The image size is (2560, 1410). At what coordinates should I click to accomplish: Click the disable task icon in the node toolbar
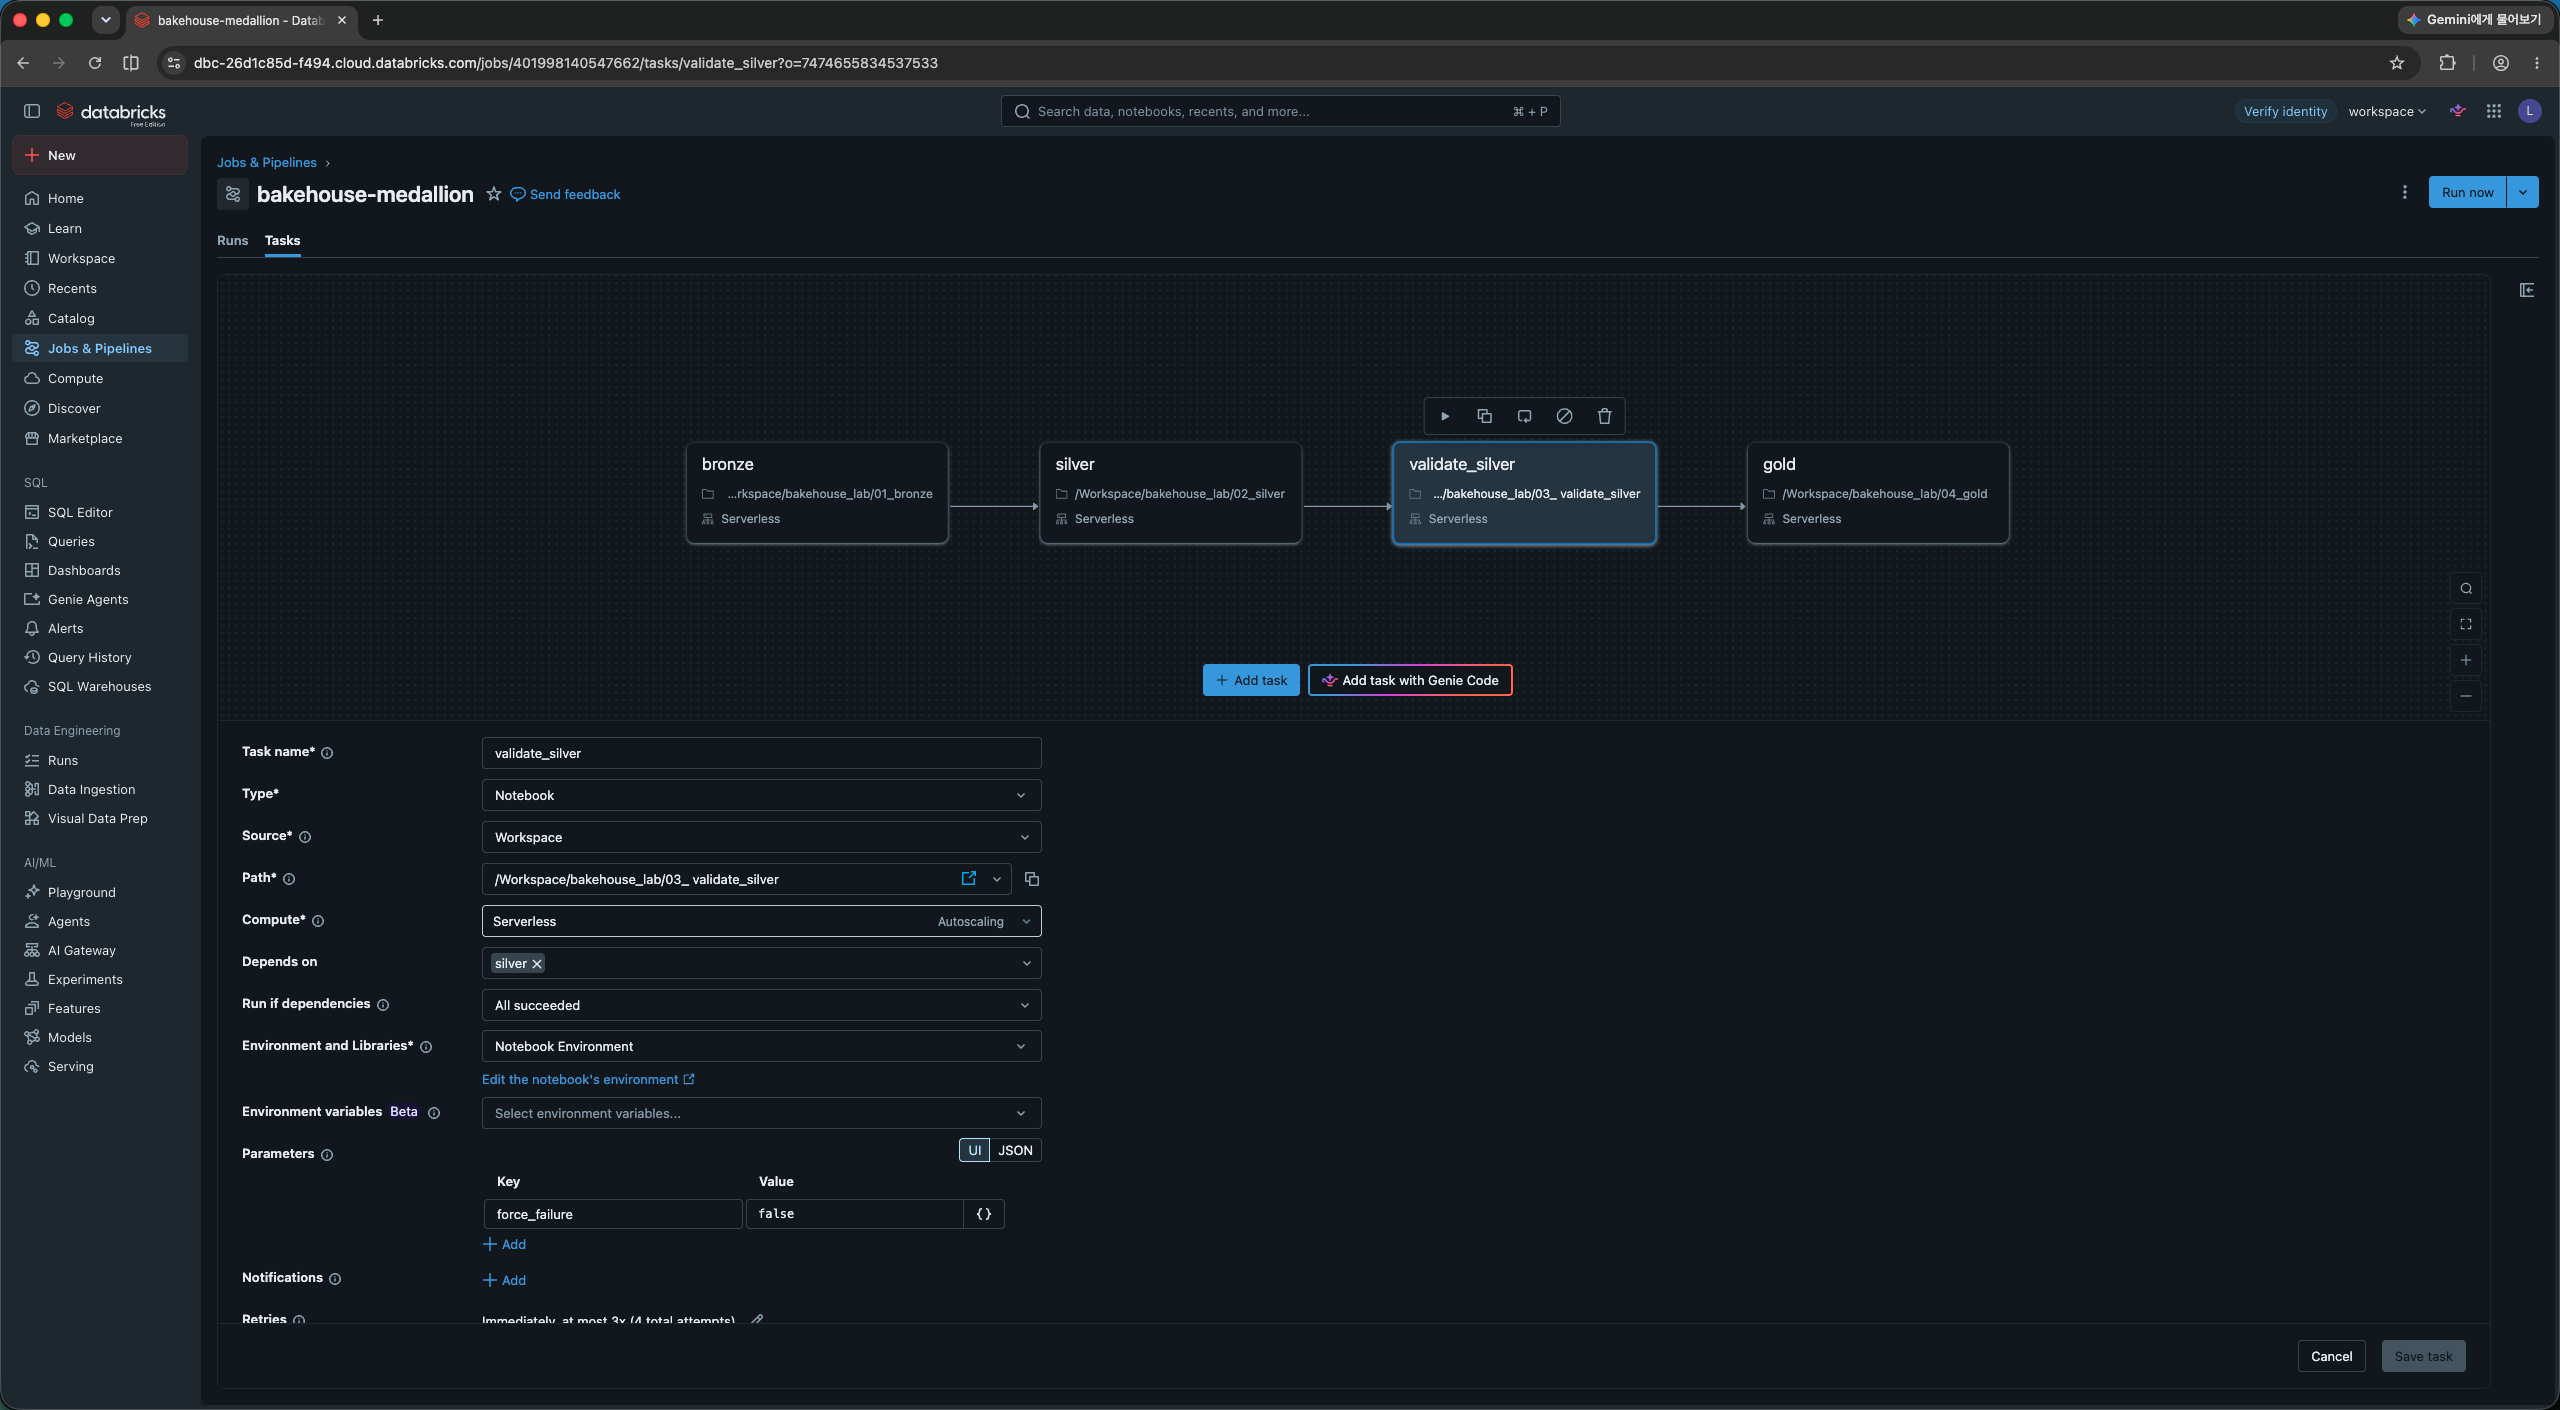(x=1564, y=416)
